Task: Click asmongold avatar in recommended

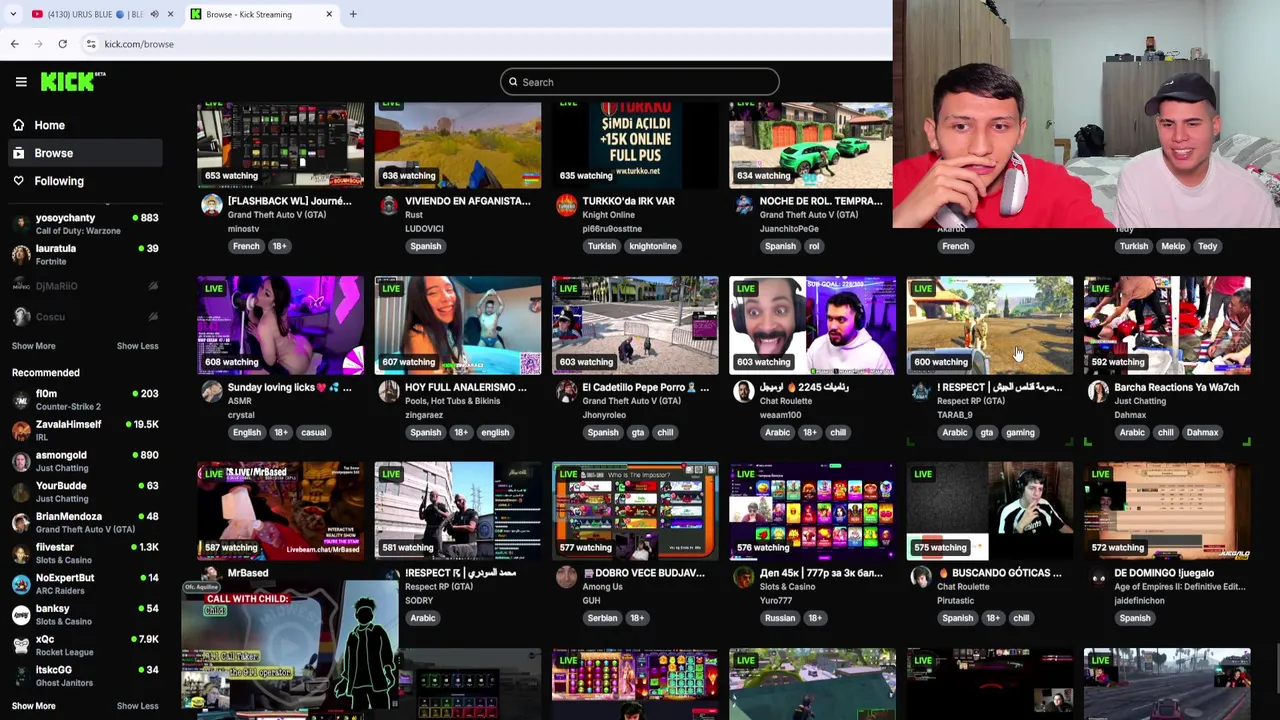Action: click(21, 461)
